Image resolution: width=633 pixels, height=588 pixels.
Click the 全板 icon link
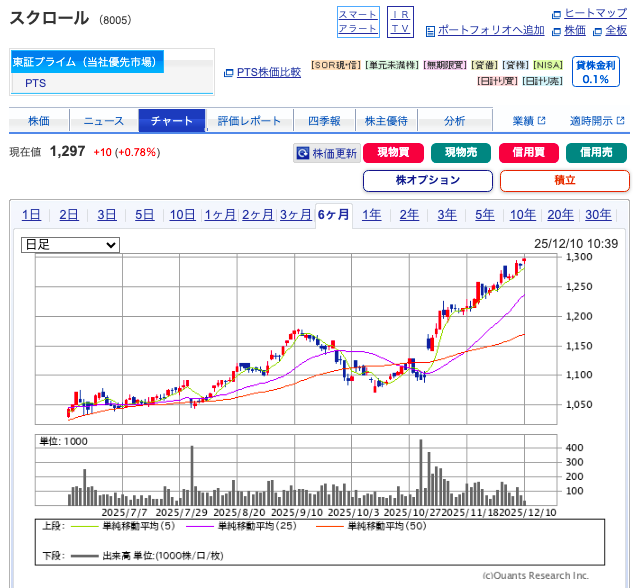tap(609, 30)
